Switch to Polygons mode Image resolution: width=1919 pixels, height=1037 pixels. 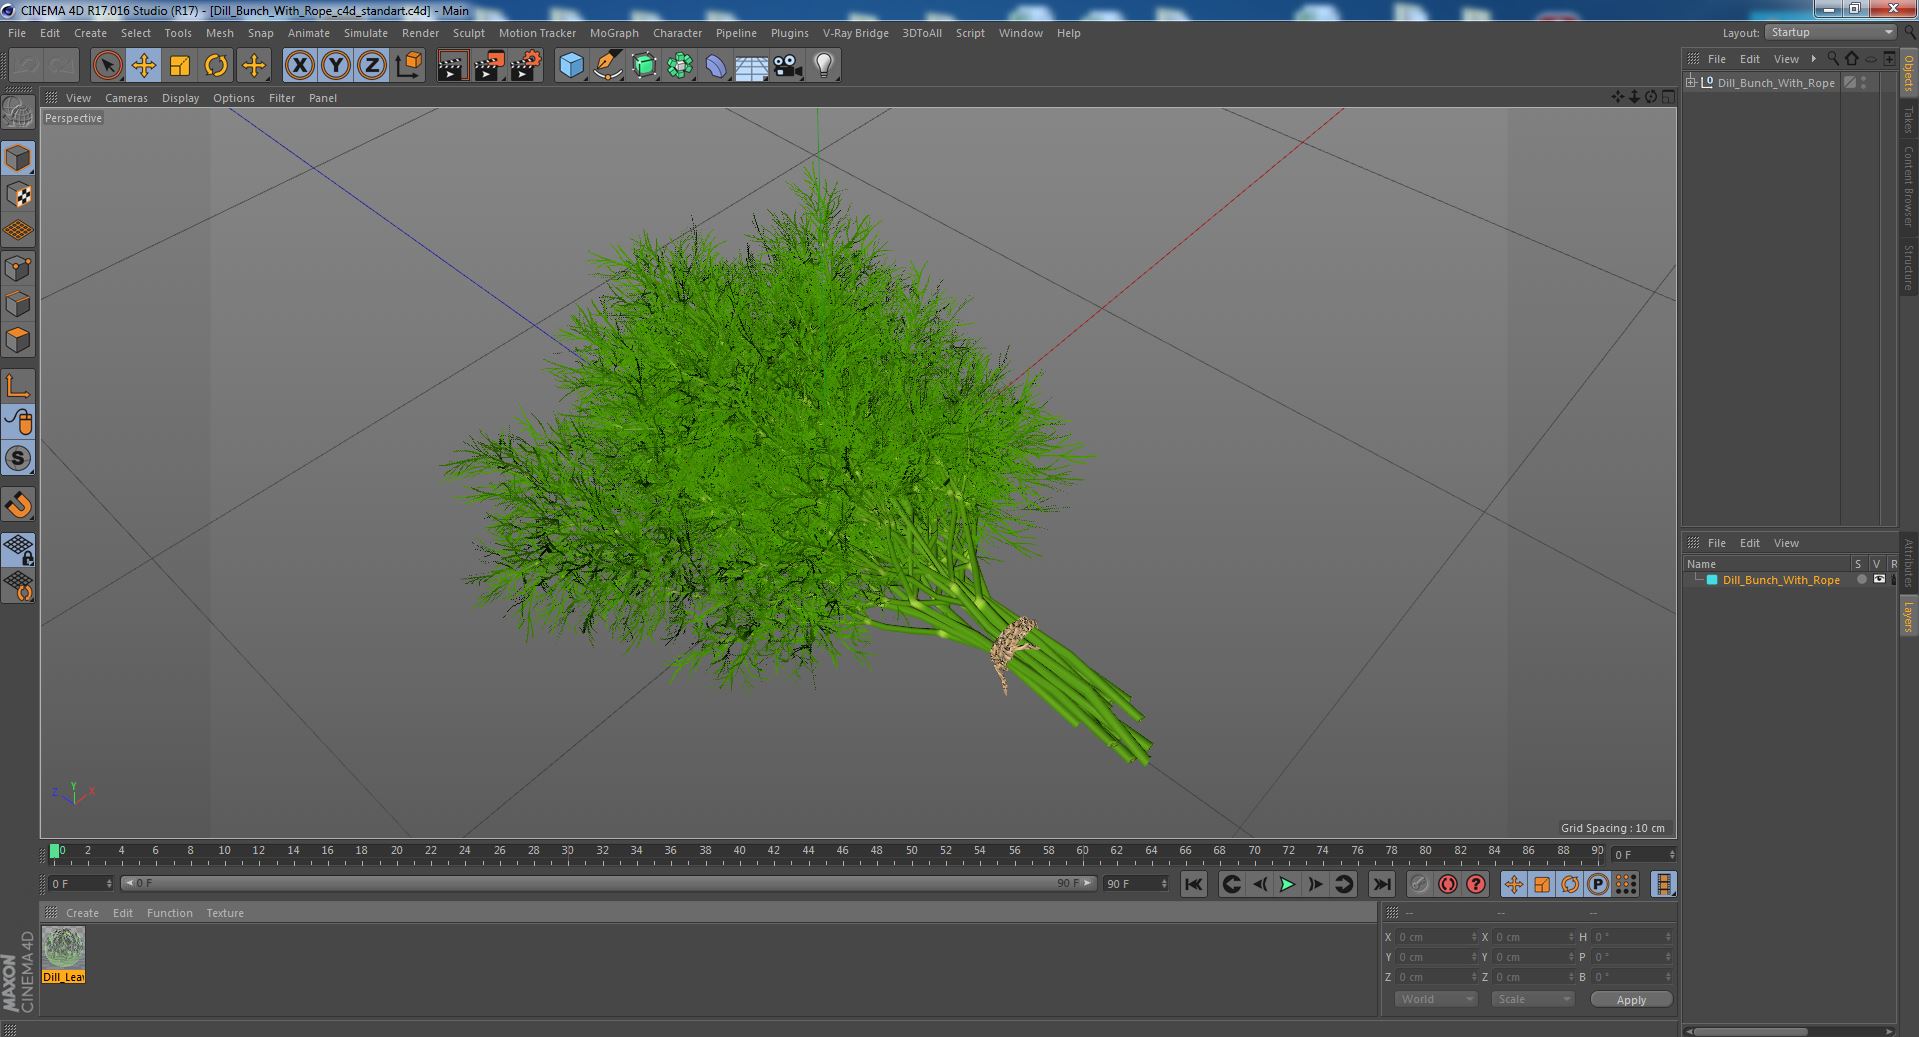point(18,340)
